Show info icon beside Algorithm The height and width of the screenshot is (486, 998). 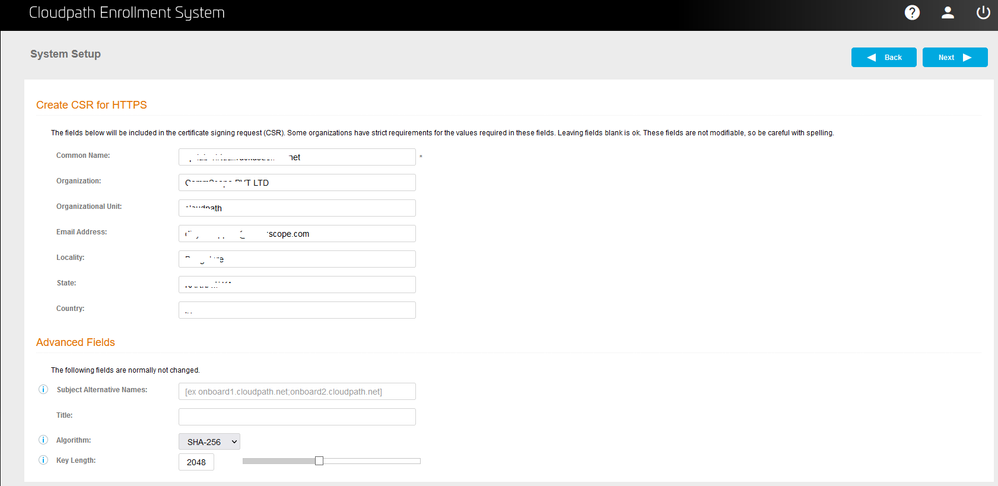(43, 440)
